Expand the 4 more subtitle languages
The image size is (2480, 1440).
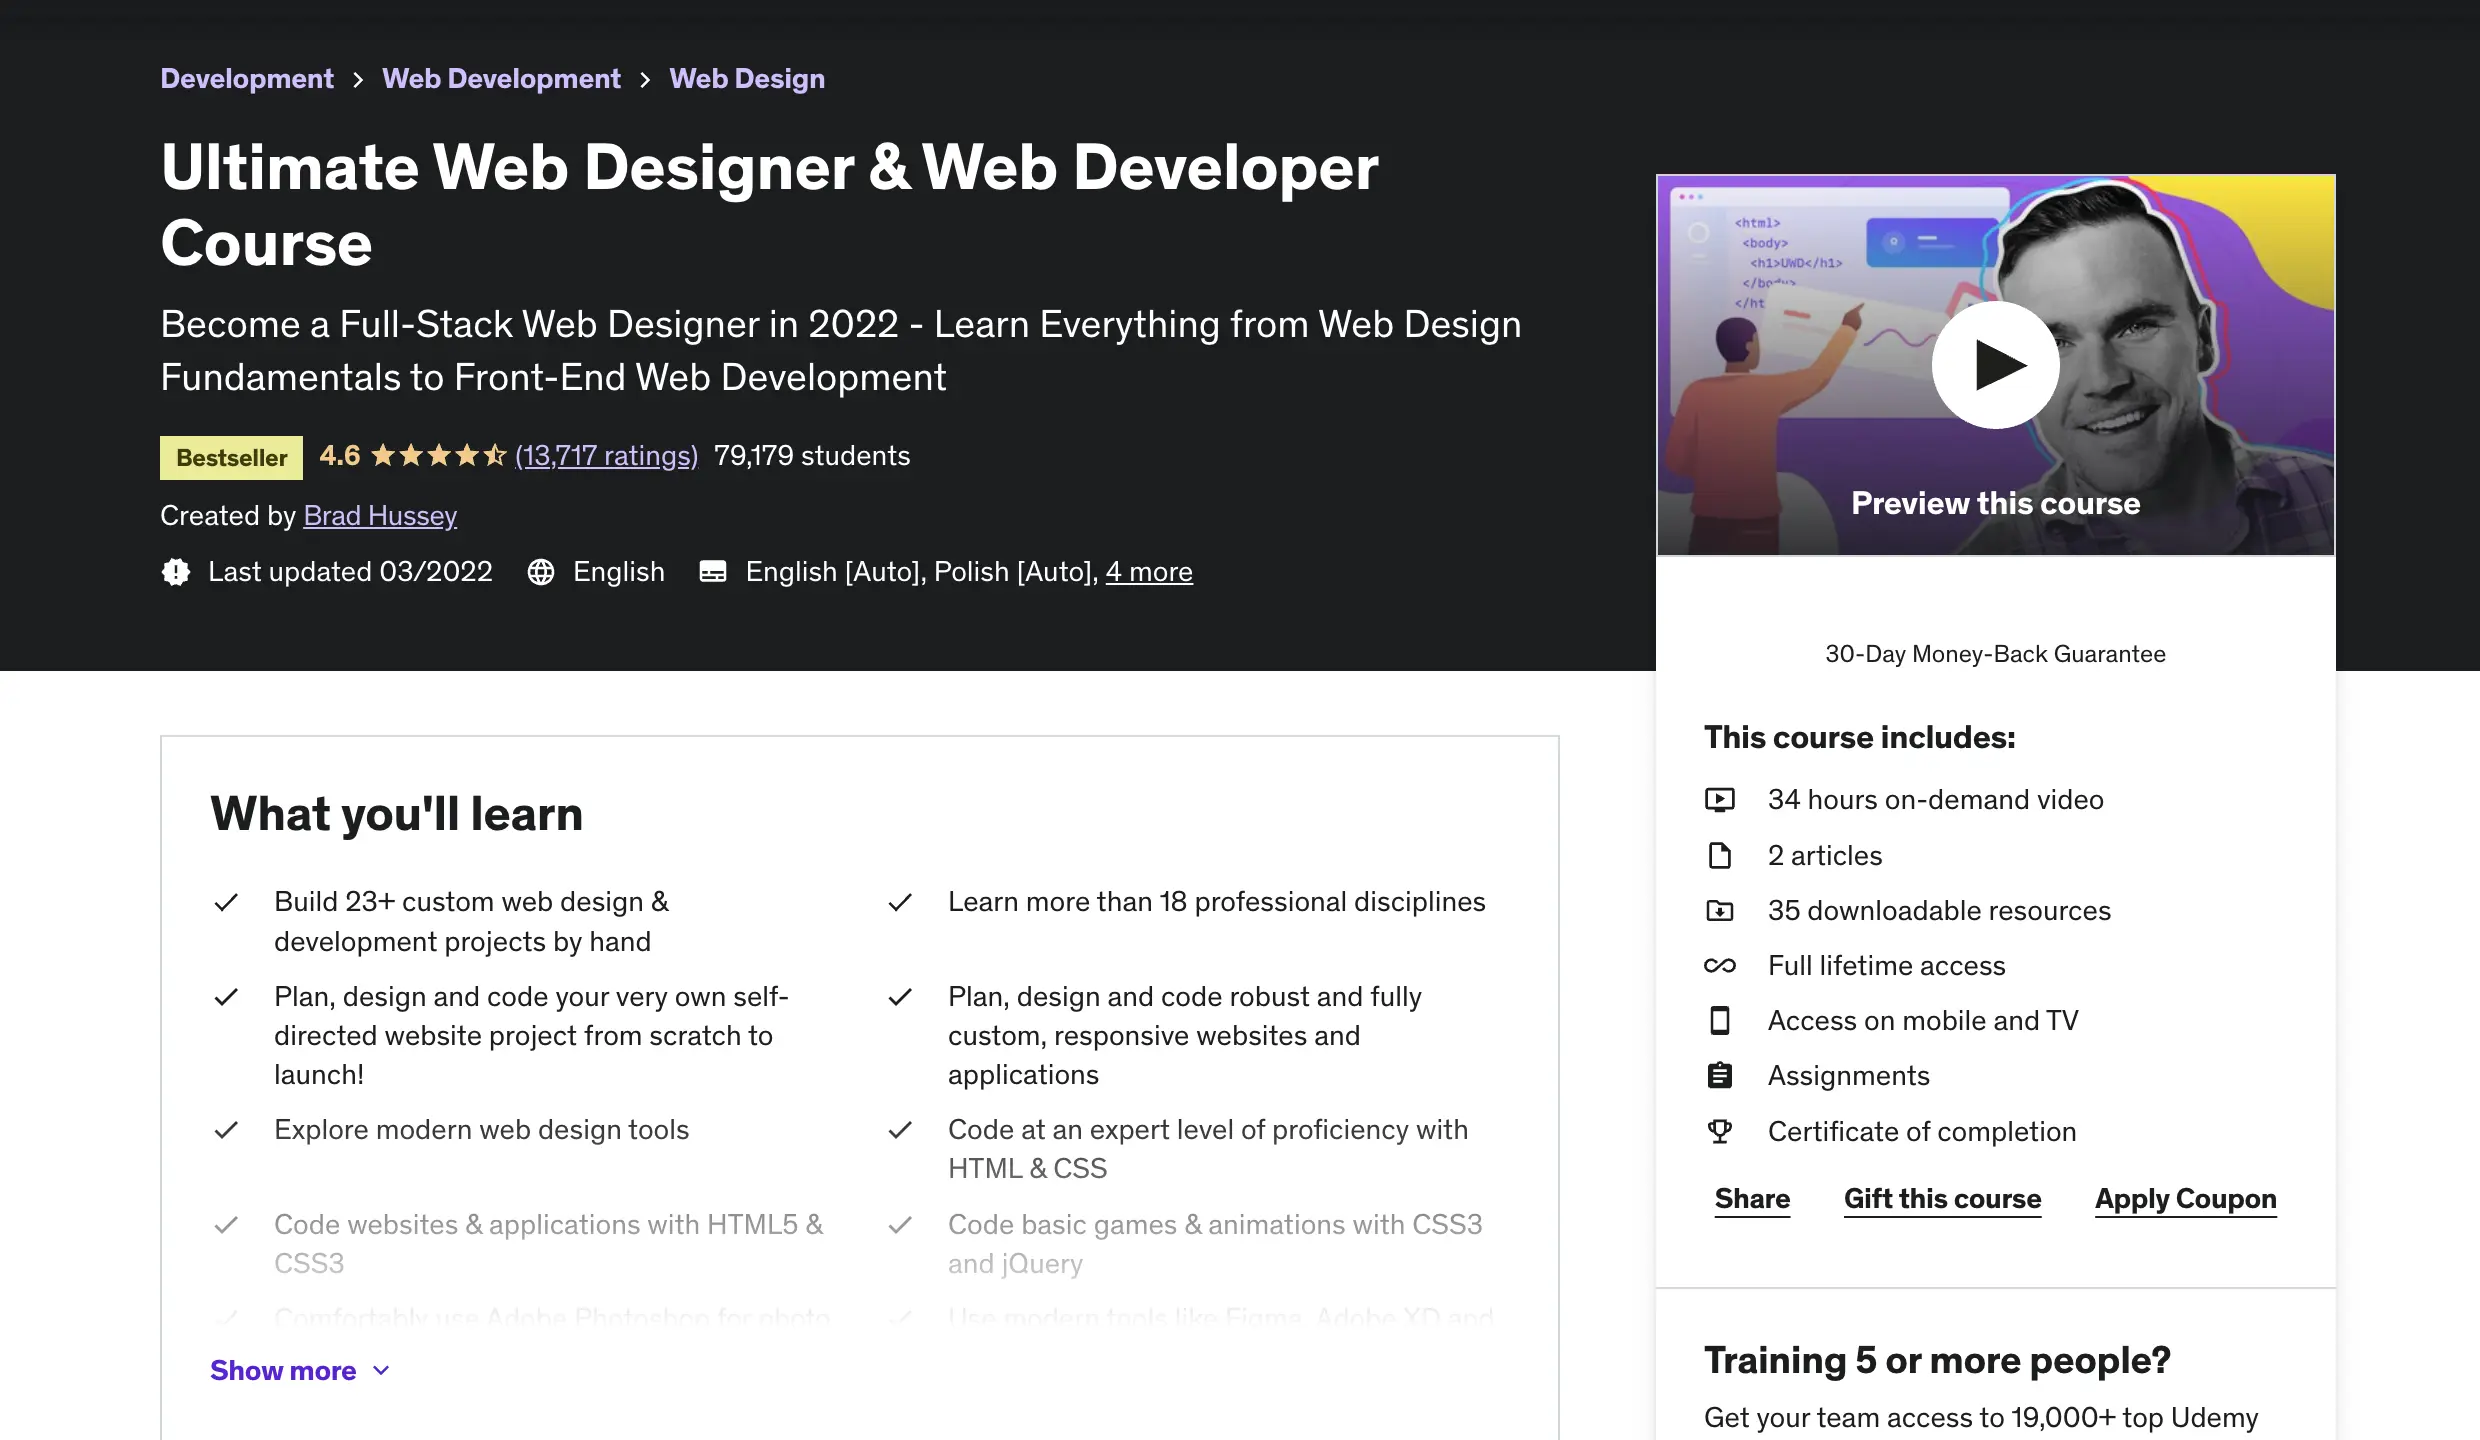[1148, 572]
